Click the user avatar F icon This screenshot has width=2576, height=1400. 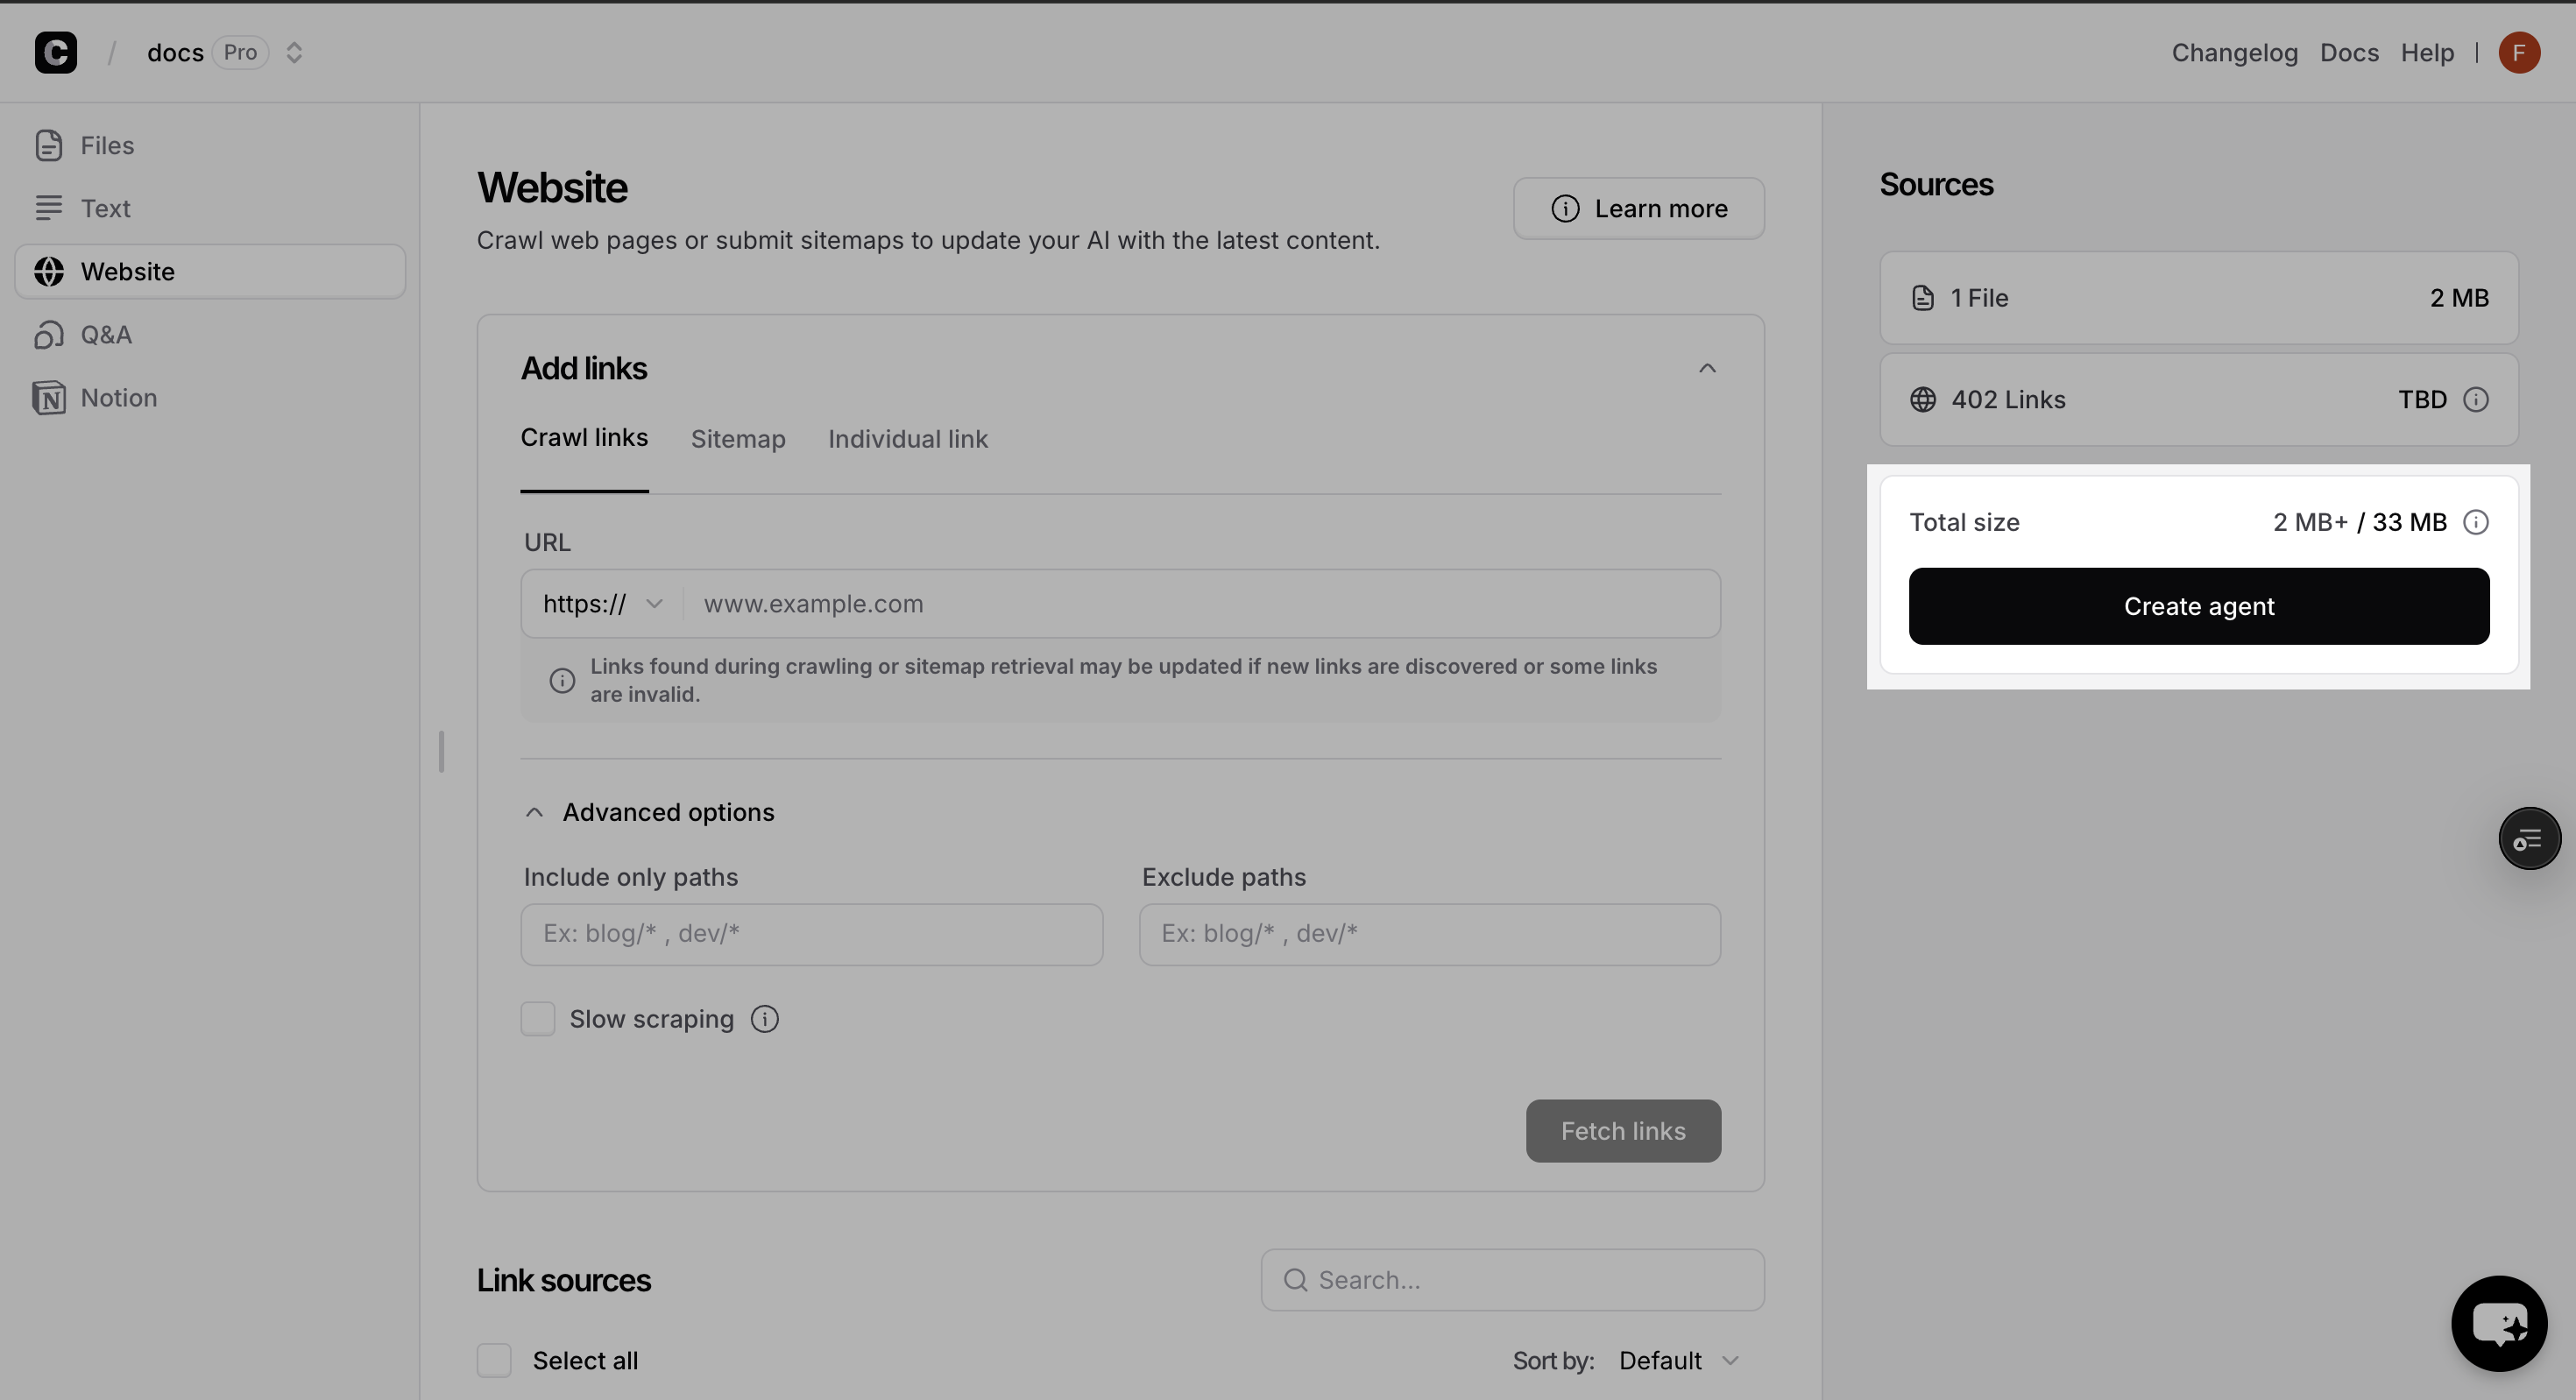[x=2519, y=52]
